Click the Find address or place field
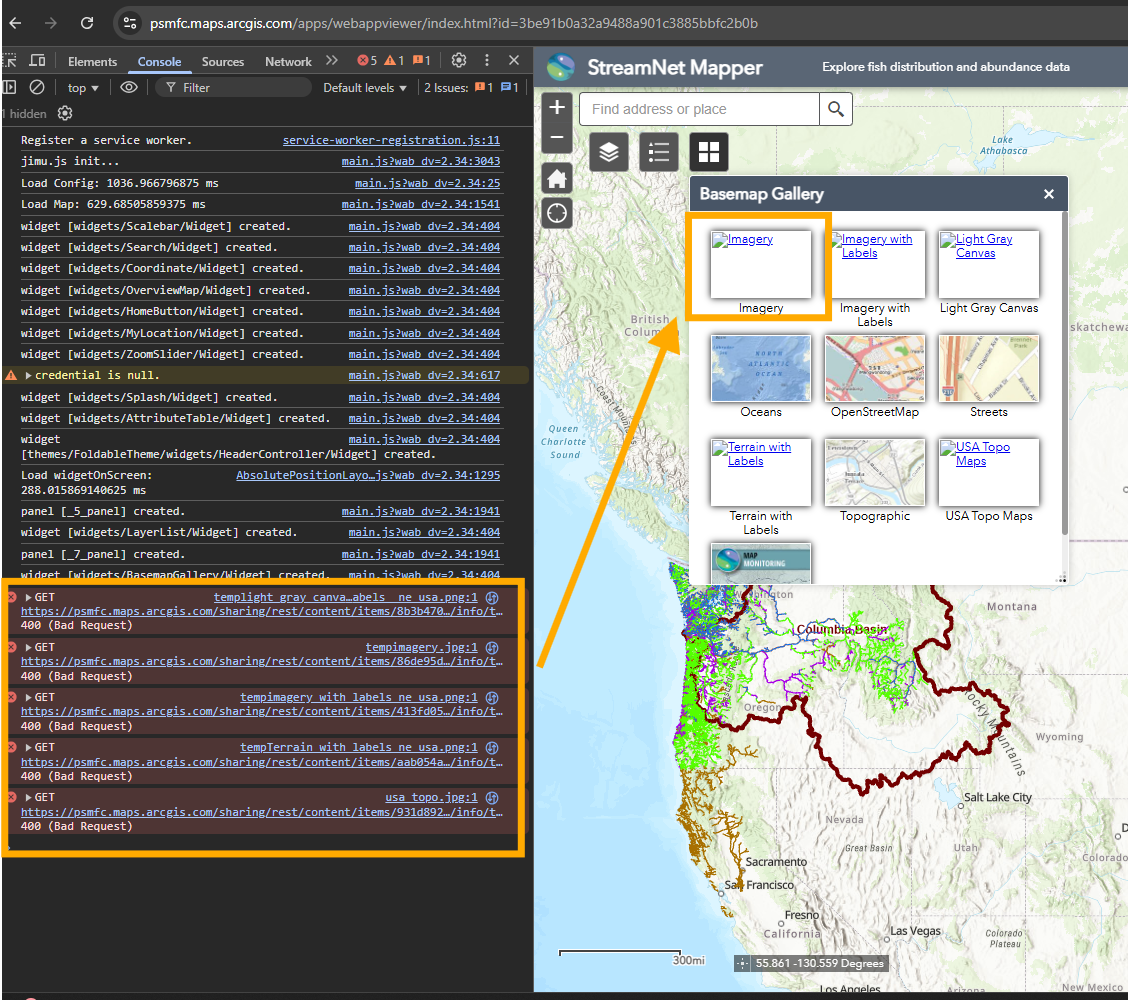The height and width of the screenshot is (1000, 1128). (699, 109)
